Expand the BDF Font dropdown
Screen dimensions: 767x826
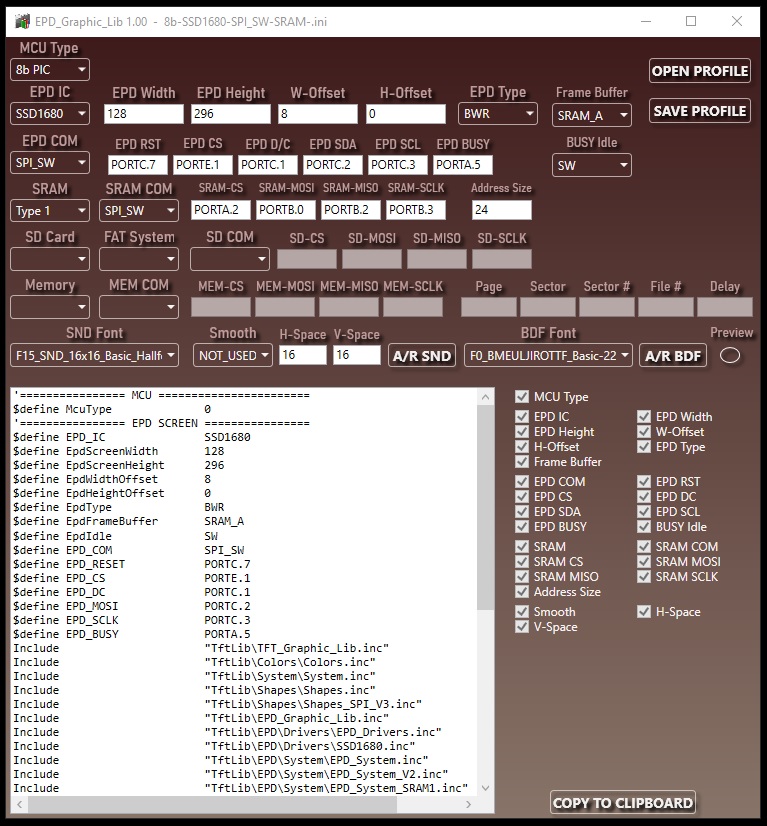tap(548, 356)
